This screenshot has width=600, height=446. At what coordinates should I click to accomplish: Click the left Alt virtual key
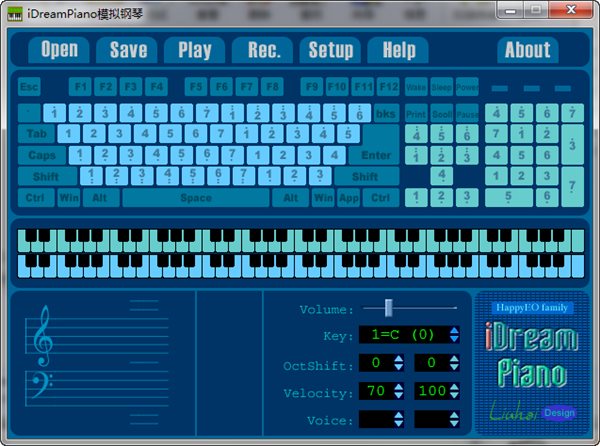click(99, 198)
